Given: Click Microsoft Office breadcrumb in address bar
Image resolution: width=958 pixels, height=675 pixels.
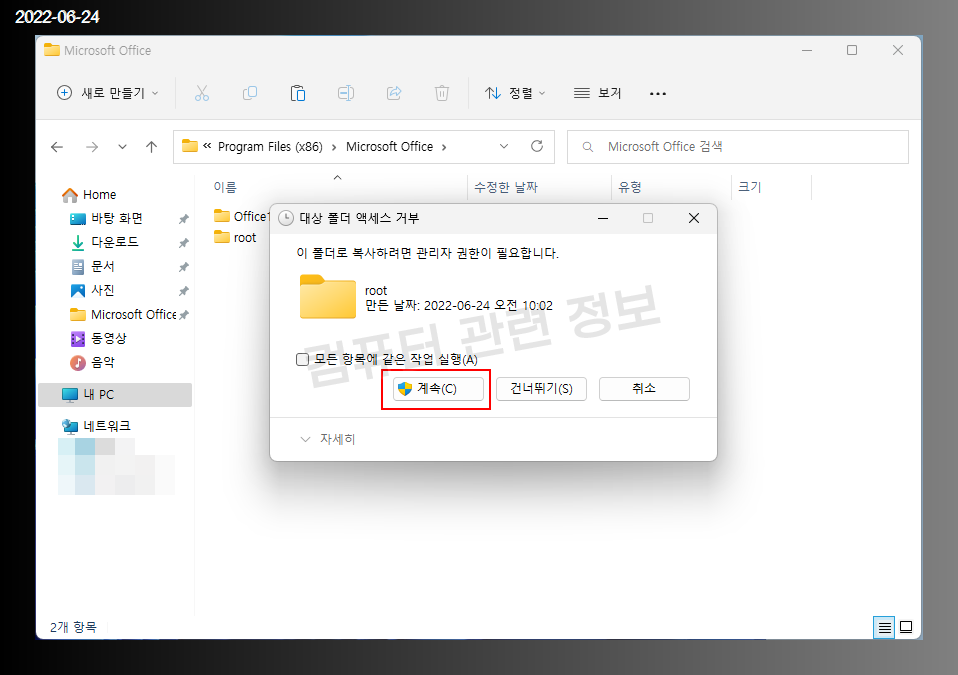Looking at the screenshot, I should (x=389, y=147).
